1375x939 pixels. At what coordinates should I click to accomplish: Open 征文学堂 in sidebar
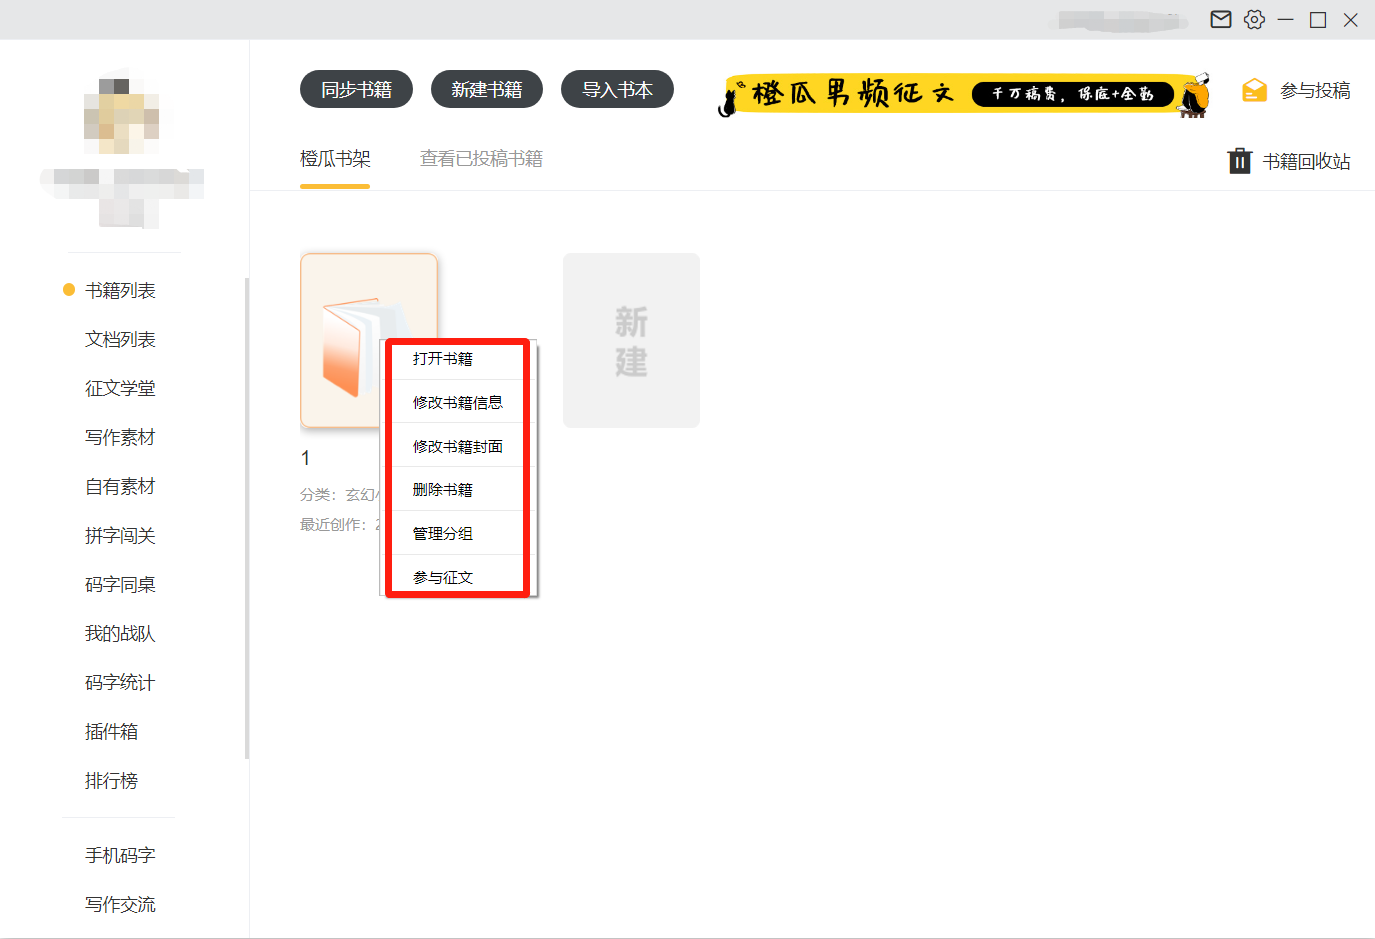pos(120,388)
